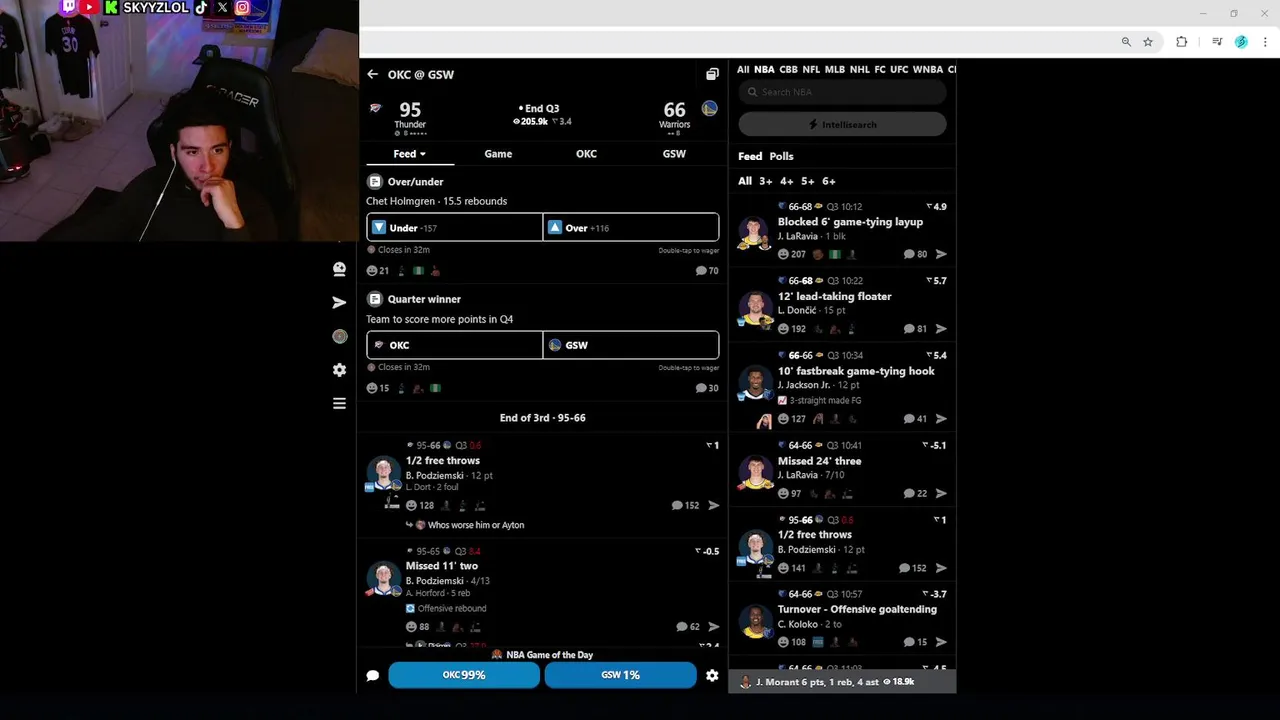Filter right feed by 5+ rating

coord(807,181)
